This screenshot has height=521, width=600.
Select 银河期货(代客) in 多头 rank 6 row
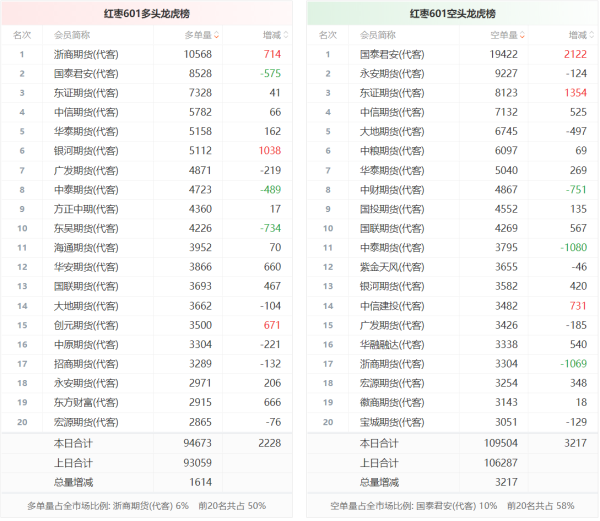(x=86, y=151)
